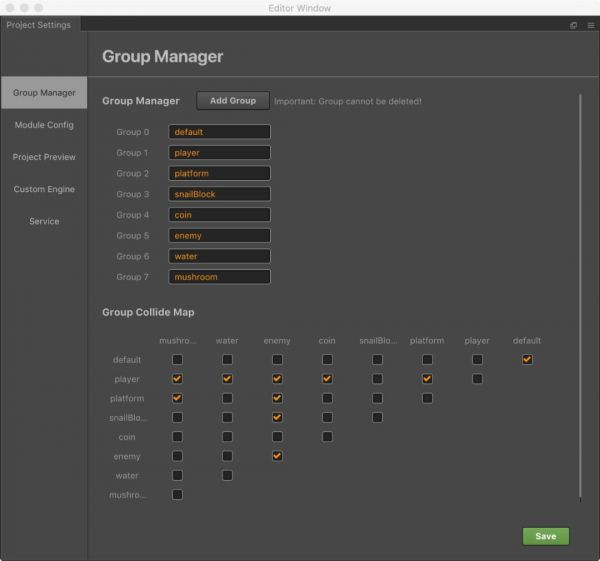Screen dimensions: 600x561
Task: Enable default row, platform column collision
Action: coord(427,359)
